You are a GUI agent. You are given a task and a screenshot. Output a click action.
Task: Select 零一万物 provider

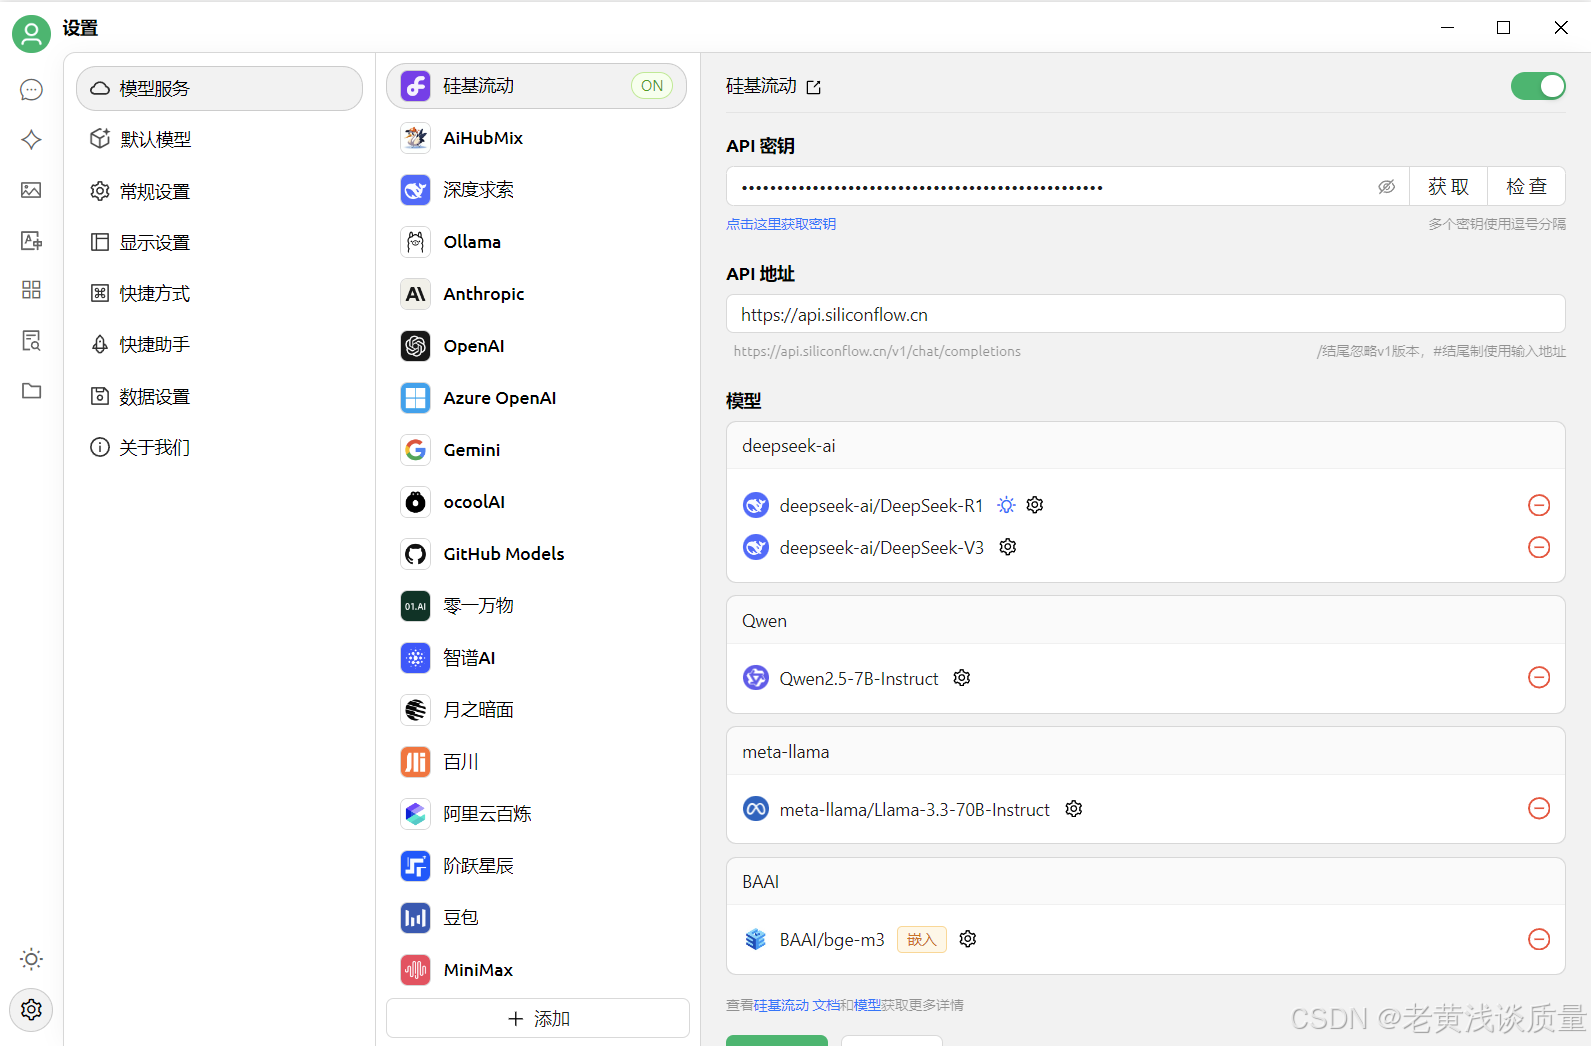536,606
